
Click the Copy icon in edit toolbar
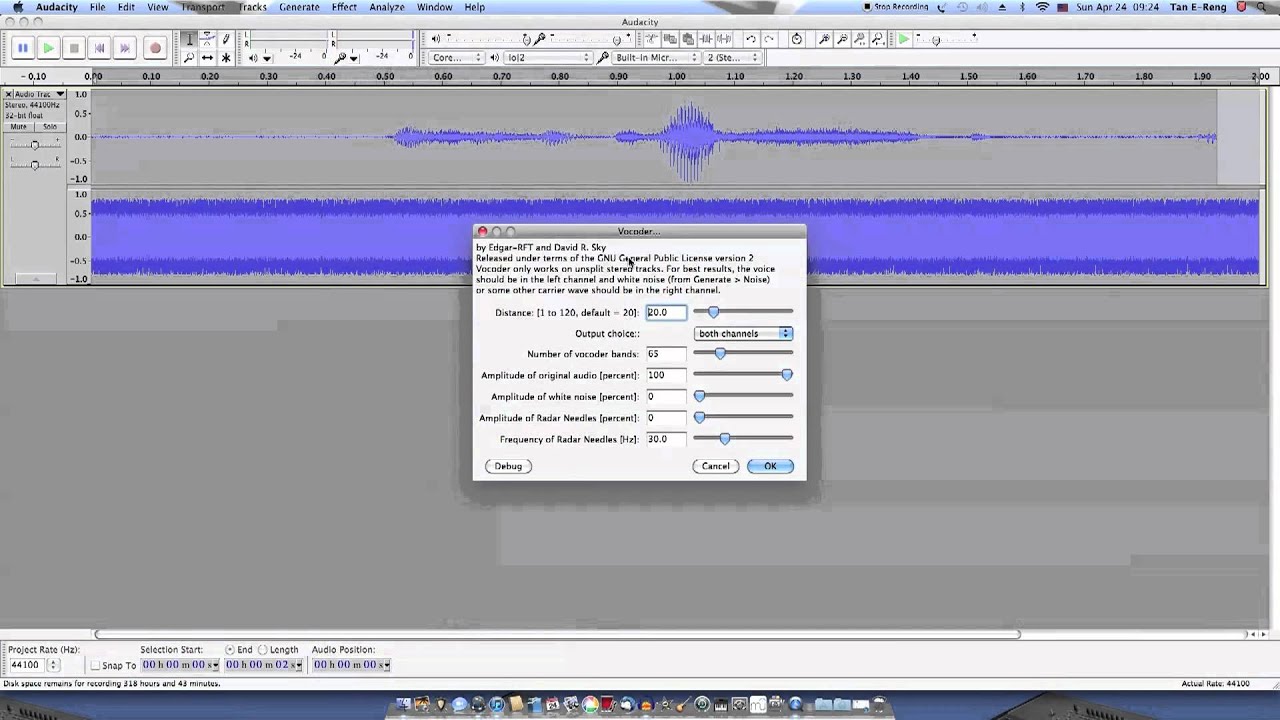pyautogui.click(x=669, y=39)
